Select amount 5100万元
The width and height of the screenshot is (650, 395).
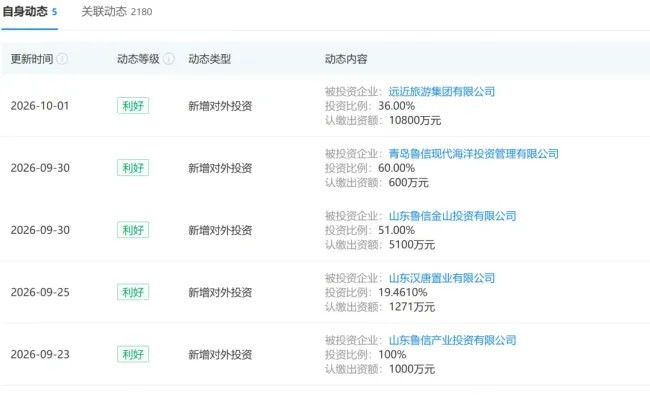pyautogui.click(x=412, y=245)
